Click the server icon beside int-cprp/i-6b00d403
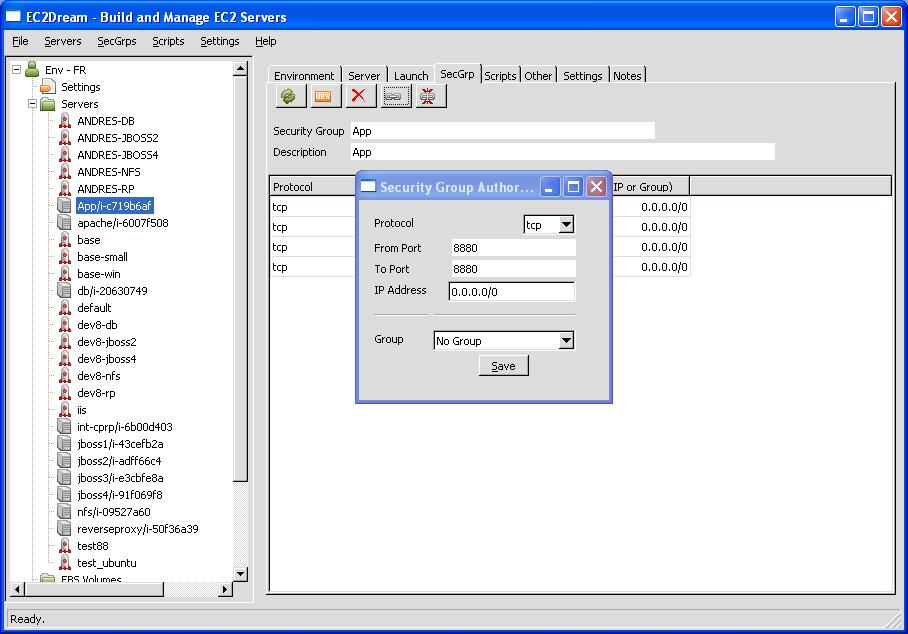This screenshot has width=908, height=634. 65,427
